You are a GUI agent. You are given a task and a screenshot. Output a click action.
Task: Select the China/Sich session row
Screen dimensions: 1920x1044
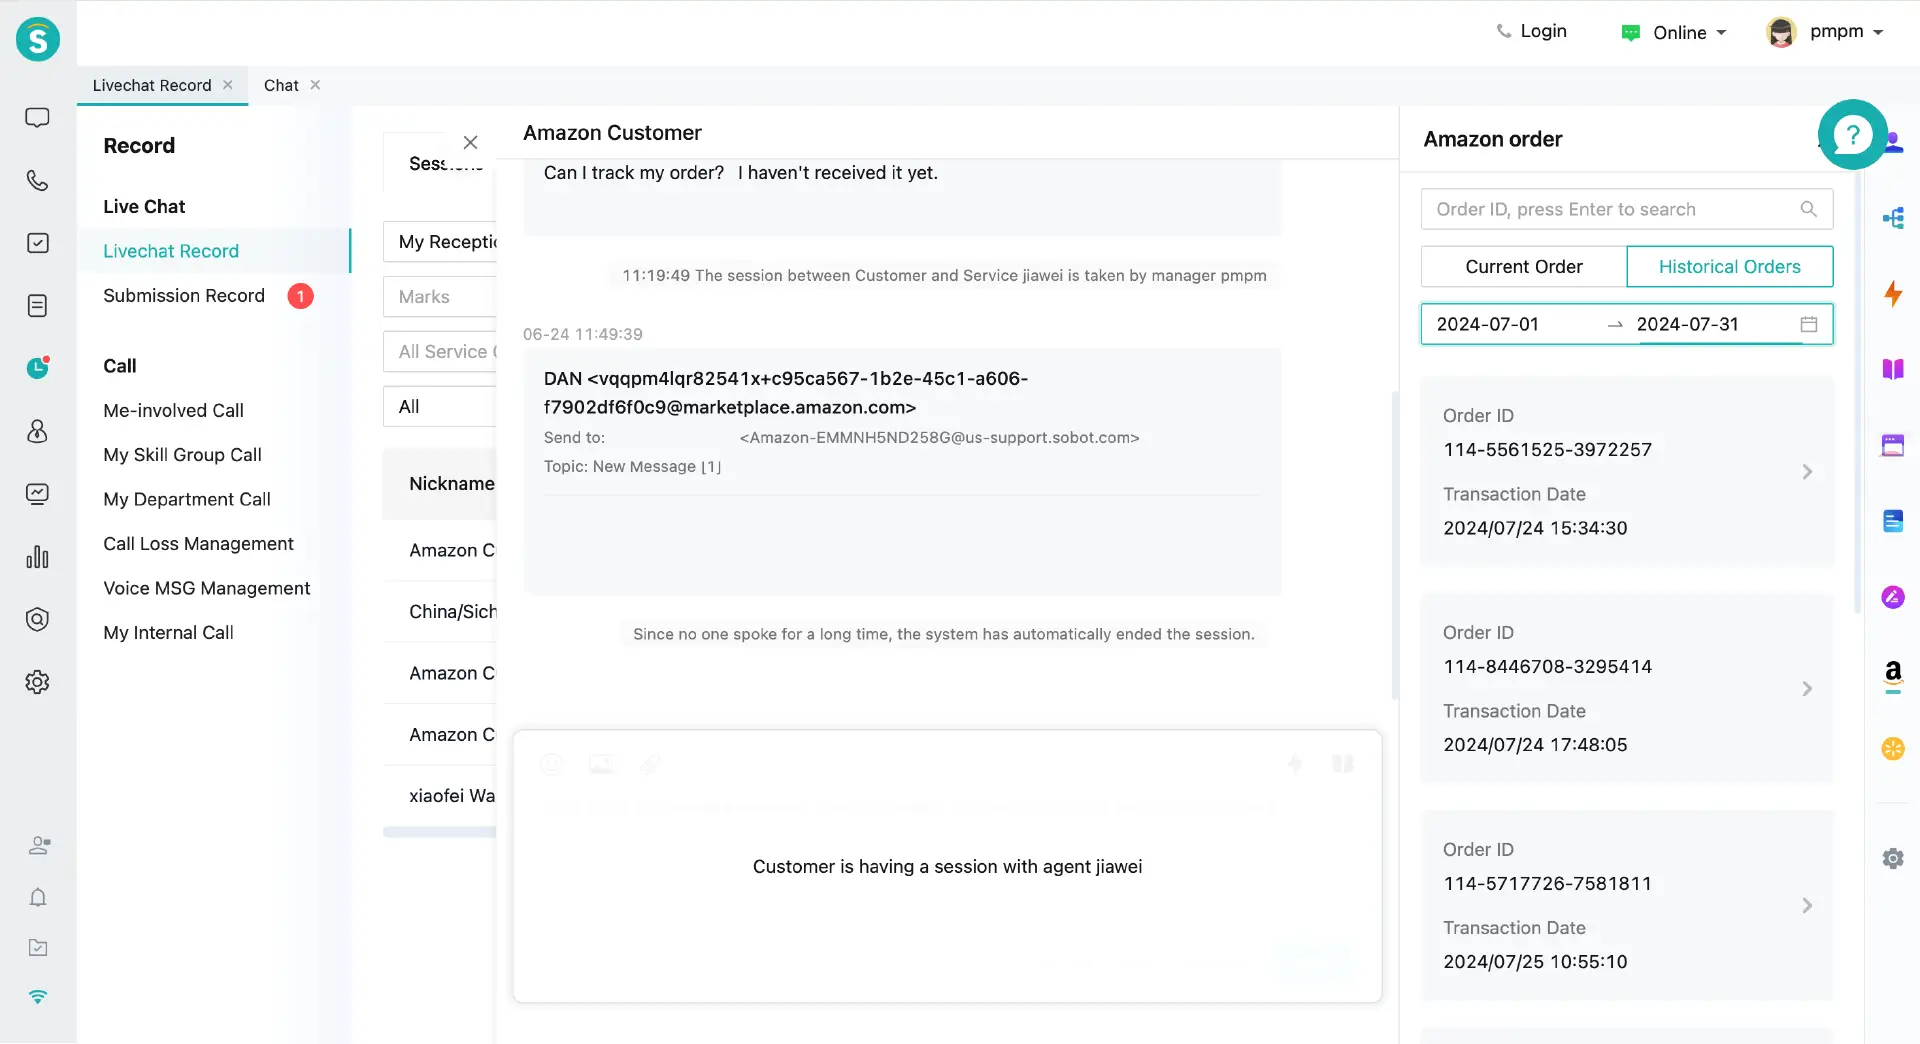pos(440,612)
